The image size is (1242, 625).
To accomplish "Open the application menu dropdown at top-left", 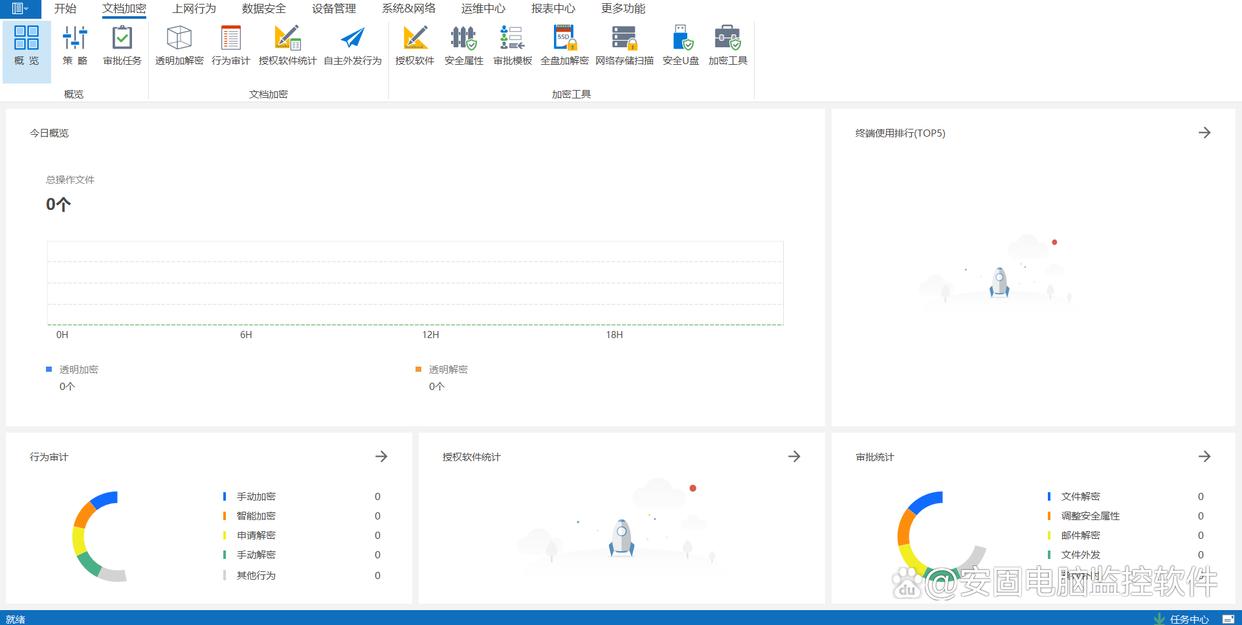I will click(x=20, y=9).
